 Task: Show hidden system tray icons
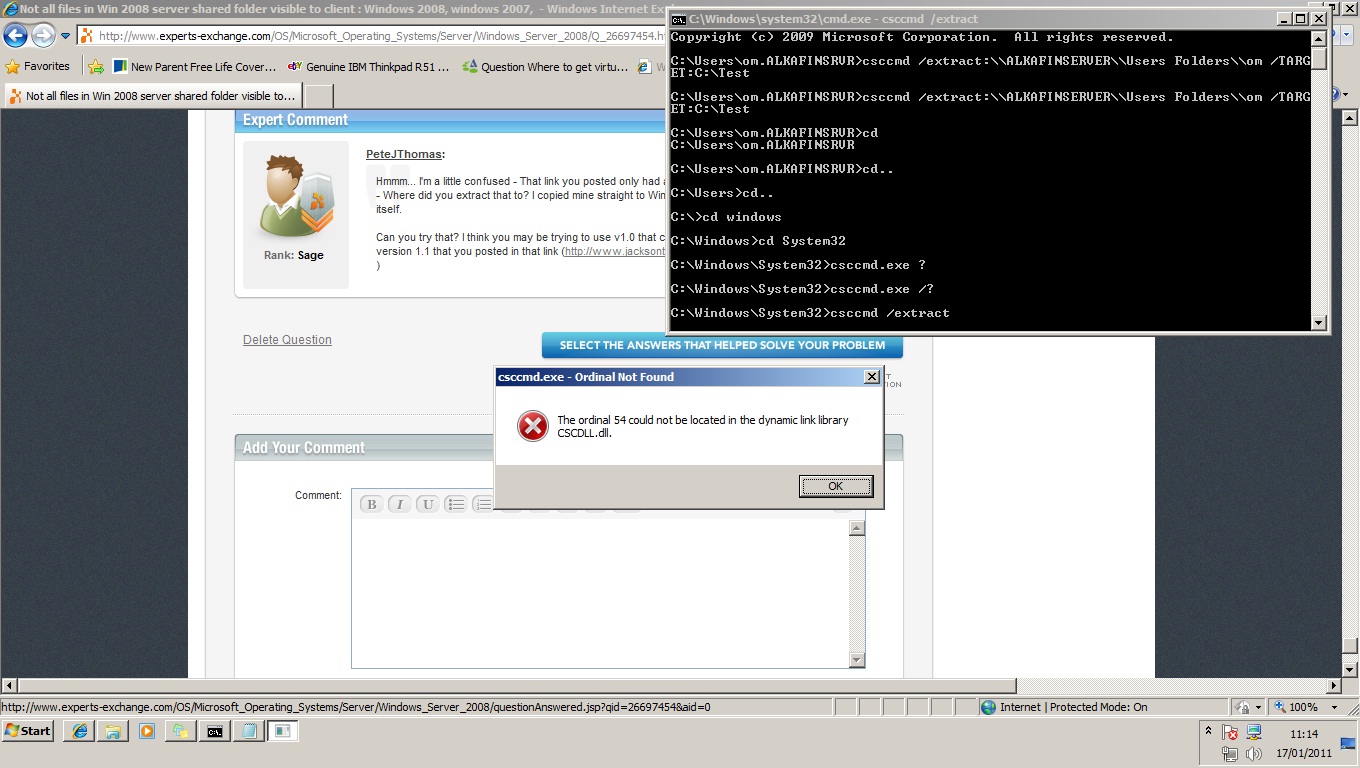pos(1208,731)
